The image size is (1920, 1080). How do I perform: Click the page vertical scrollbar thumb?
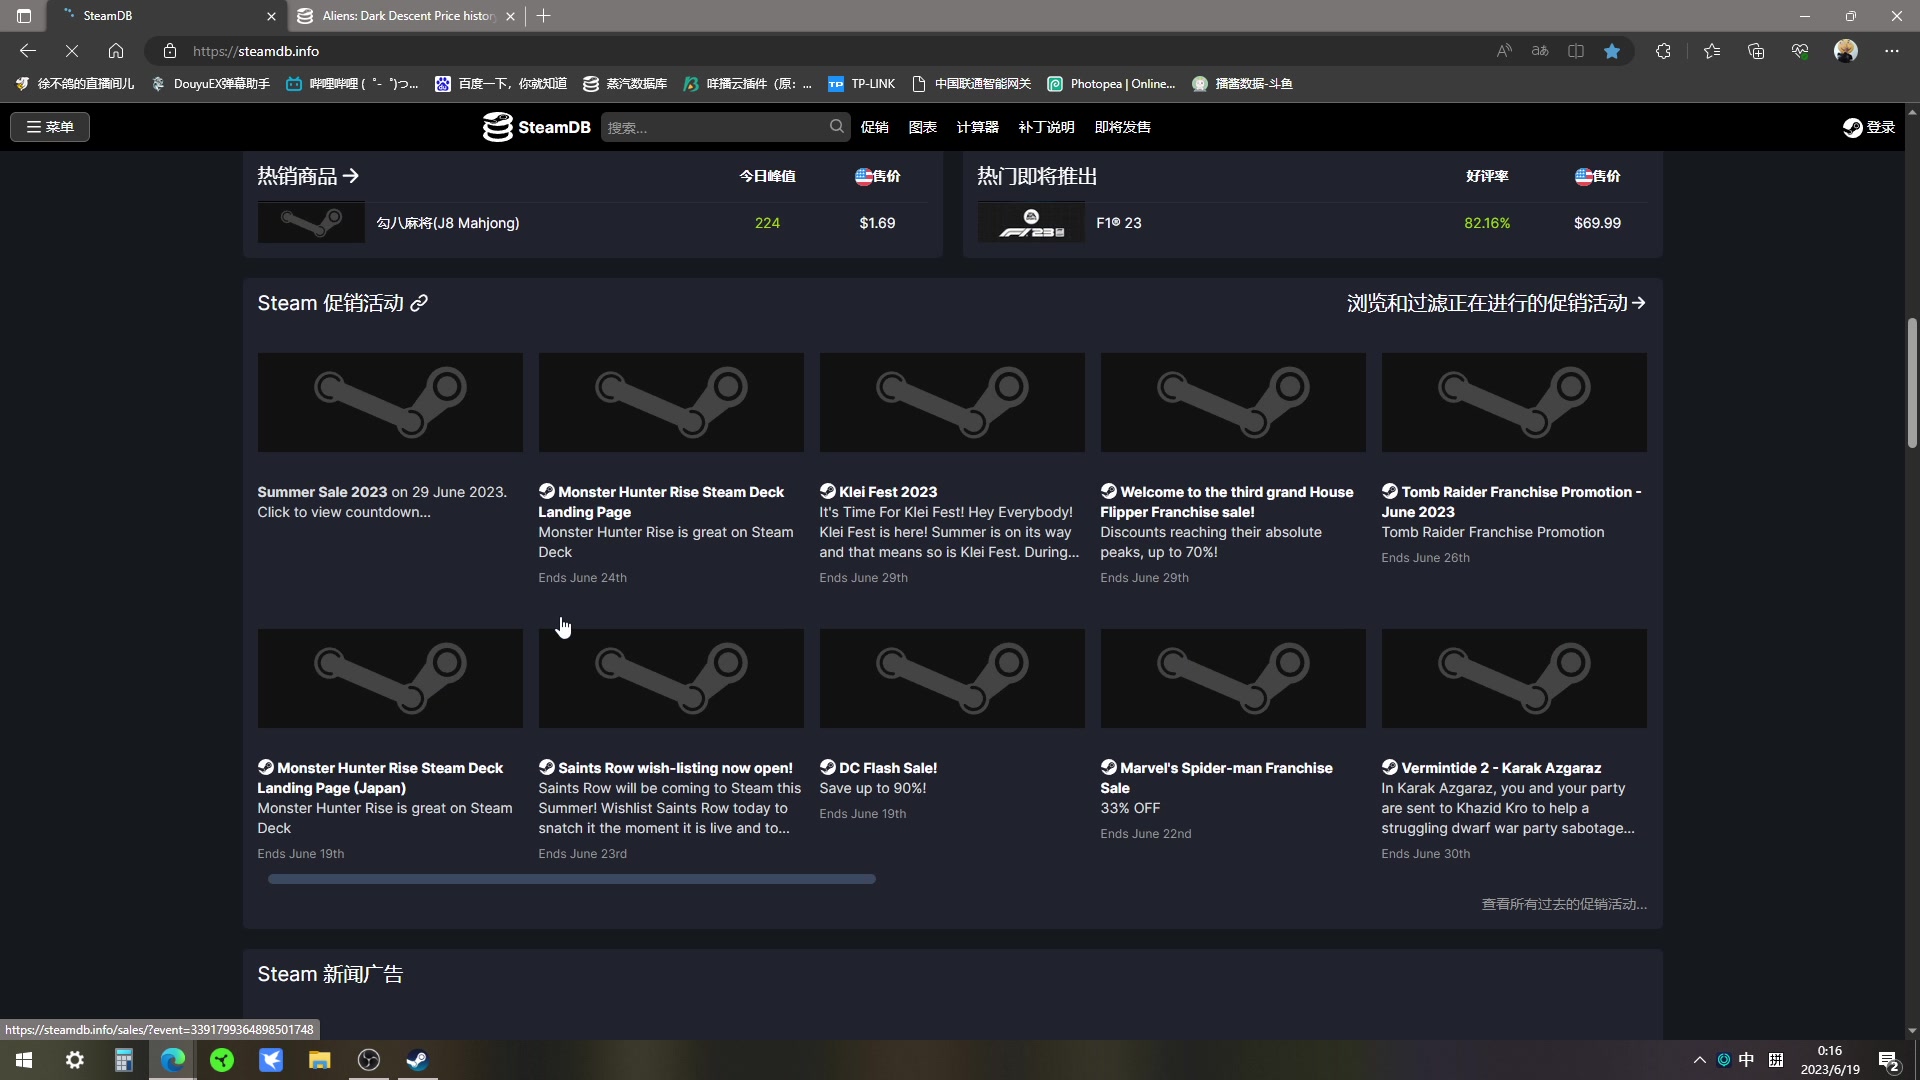1912,382
